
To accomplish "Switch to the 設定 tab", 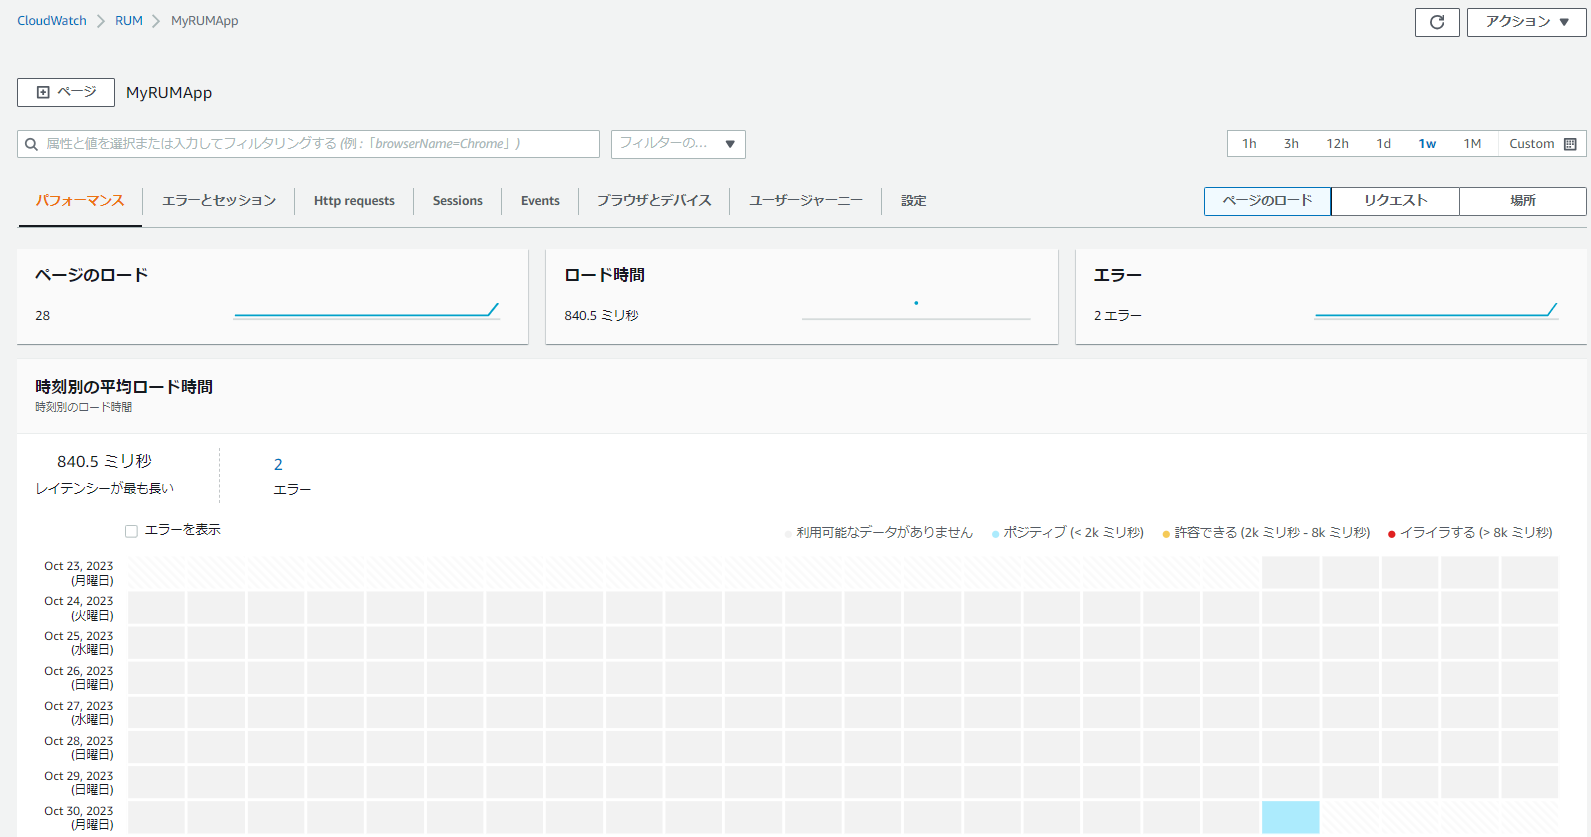I will click(914, 201).
